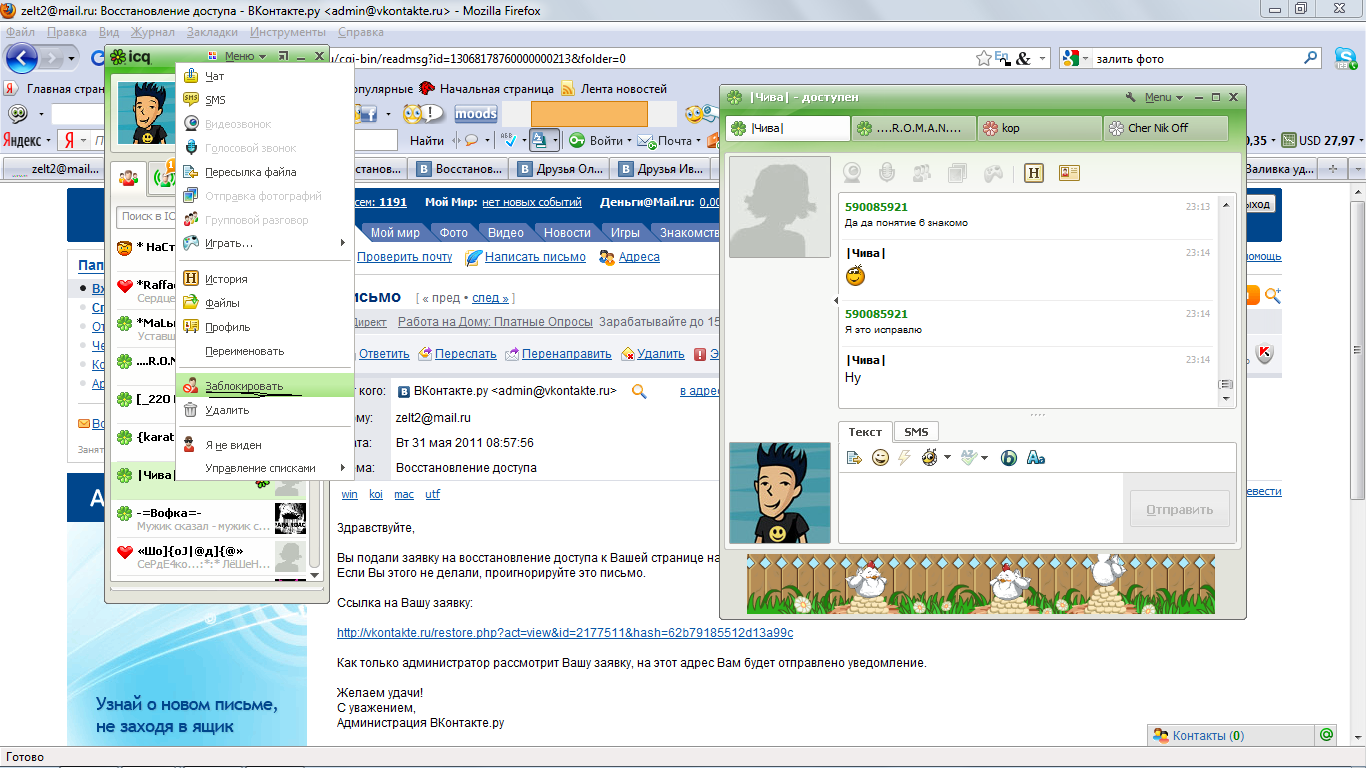The width and height of the screenshot is (1366, 768).
Task: Click the green @ icon in bottom status bar
Action: (x=1326, y=735)
